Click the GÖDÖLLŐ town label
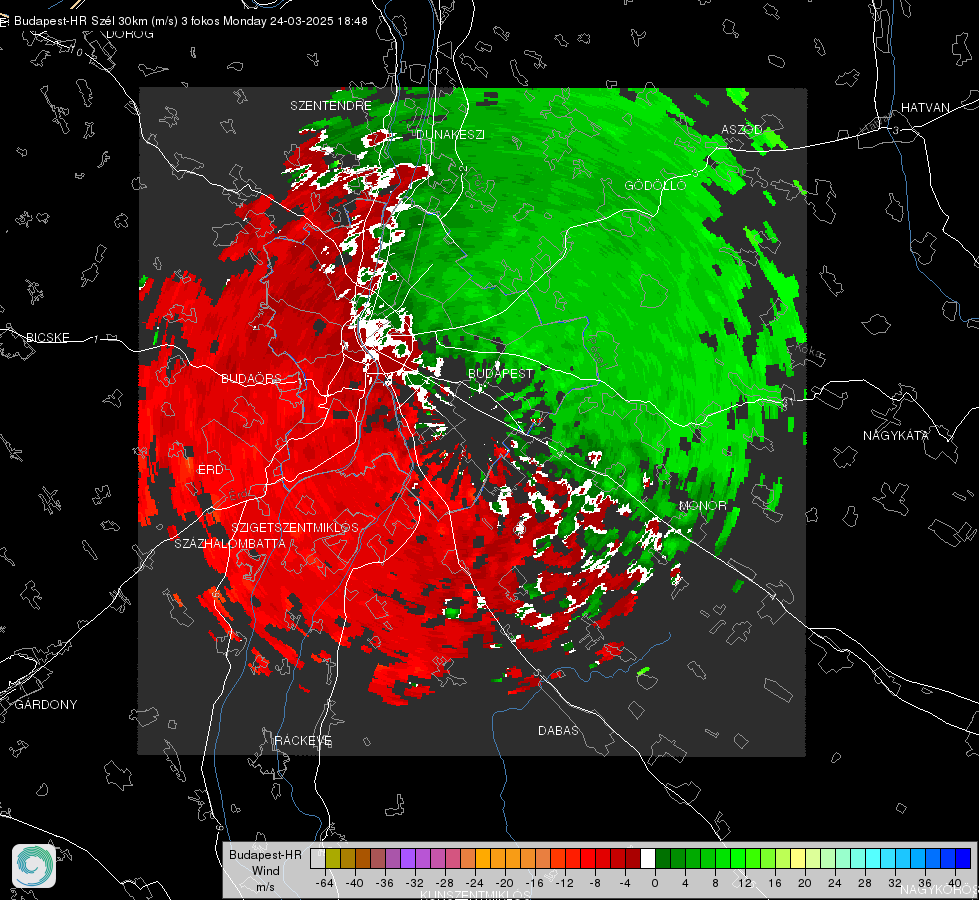 655,185
